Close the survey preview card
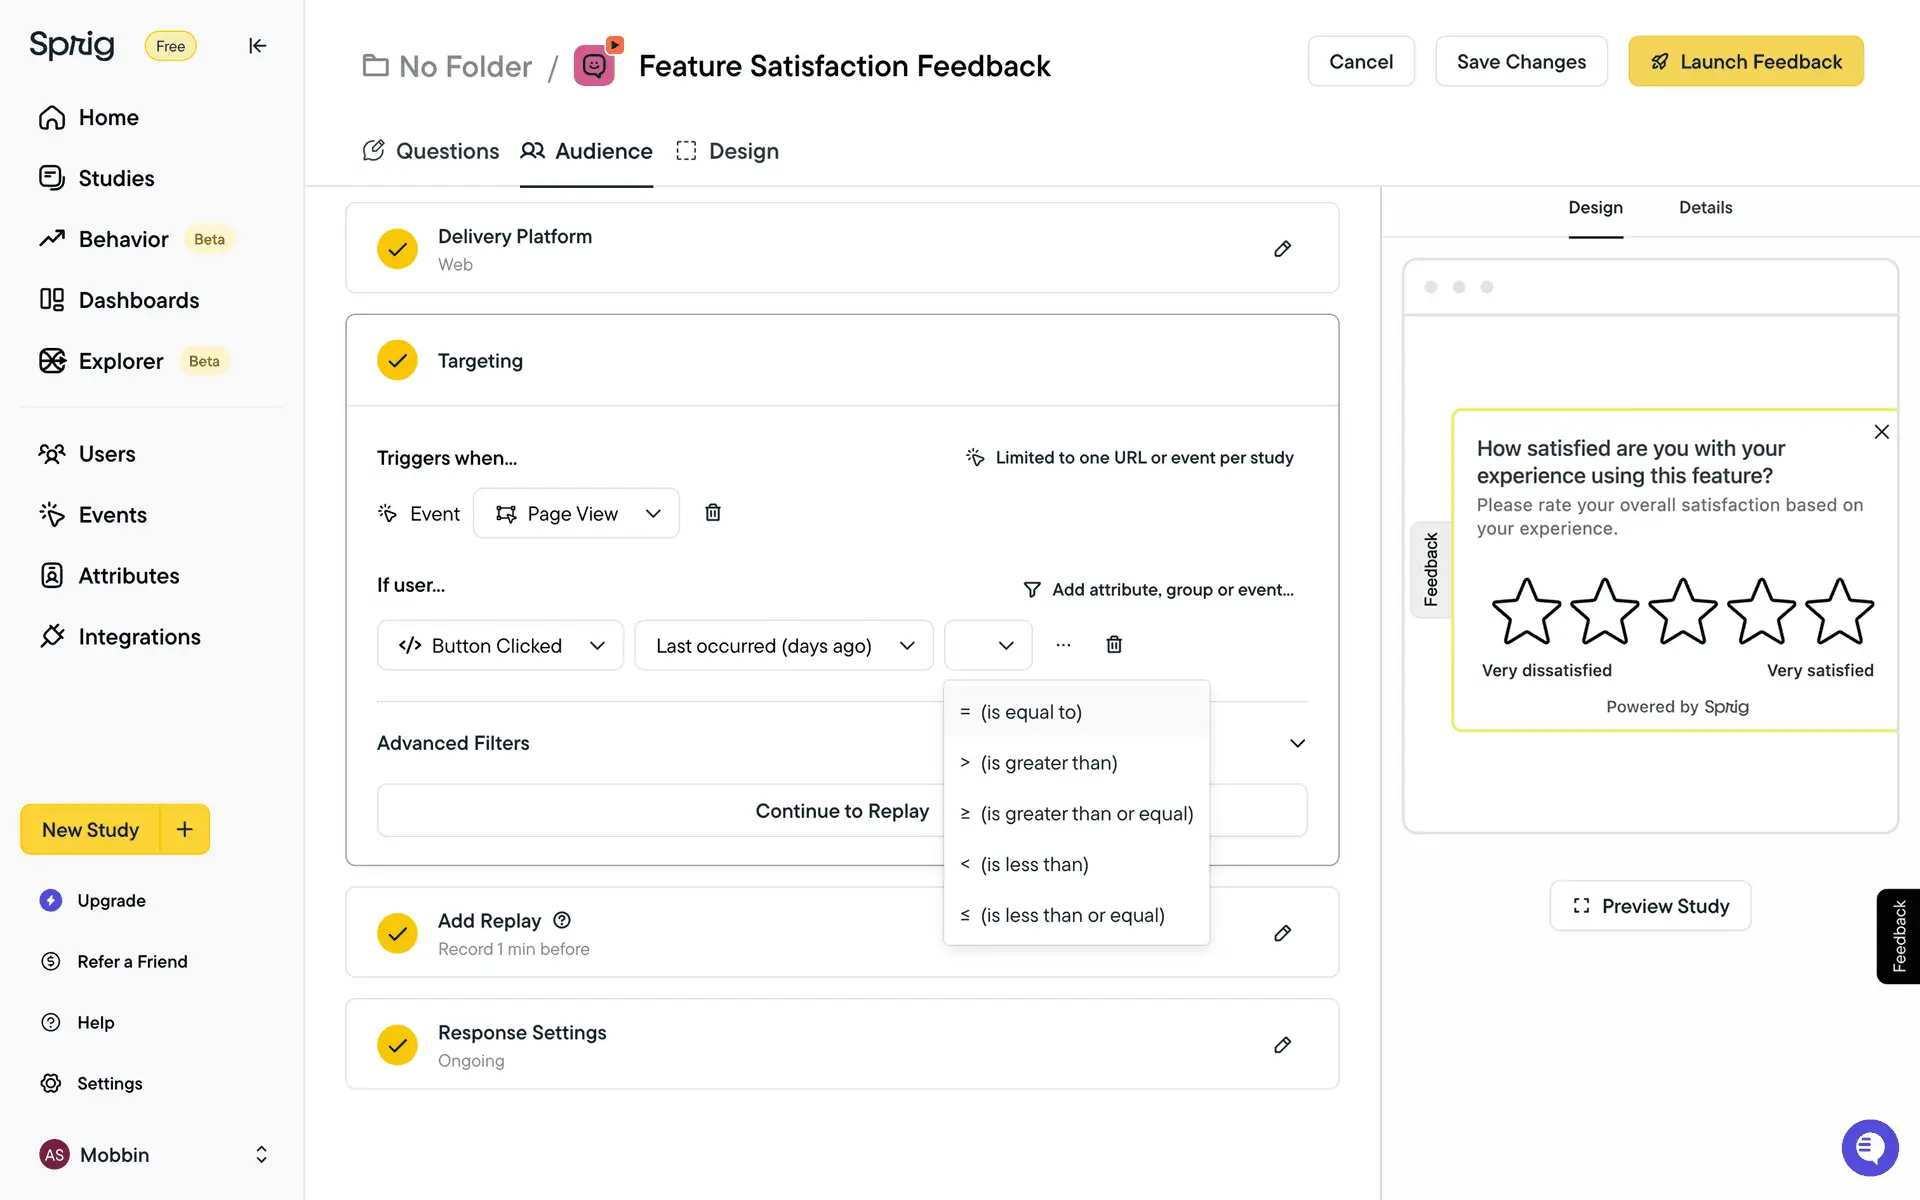Viewport: 1920px width, 1200px height. tap(1881, 432)
